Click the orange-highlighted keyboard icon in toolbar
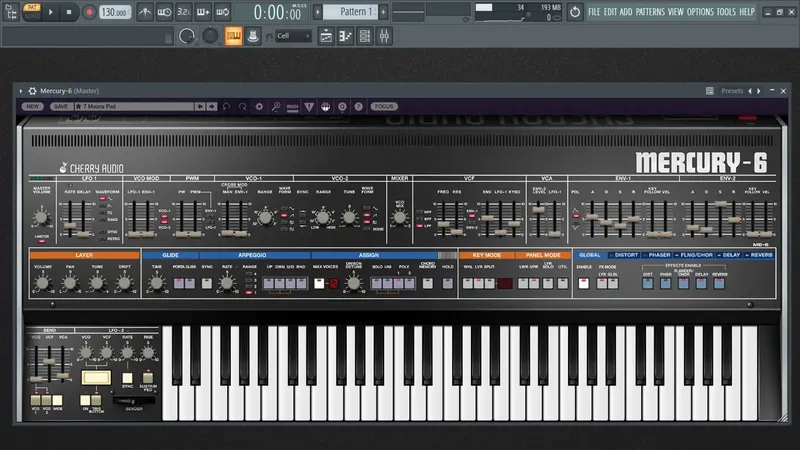The height and width of the screenshot is (450, 800). coord(234,36)
